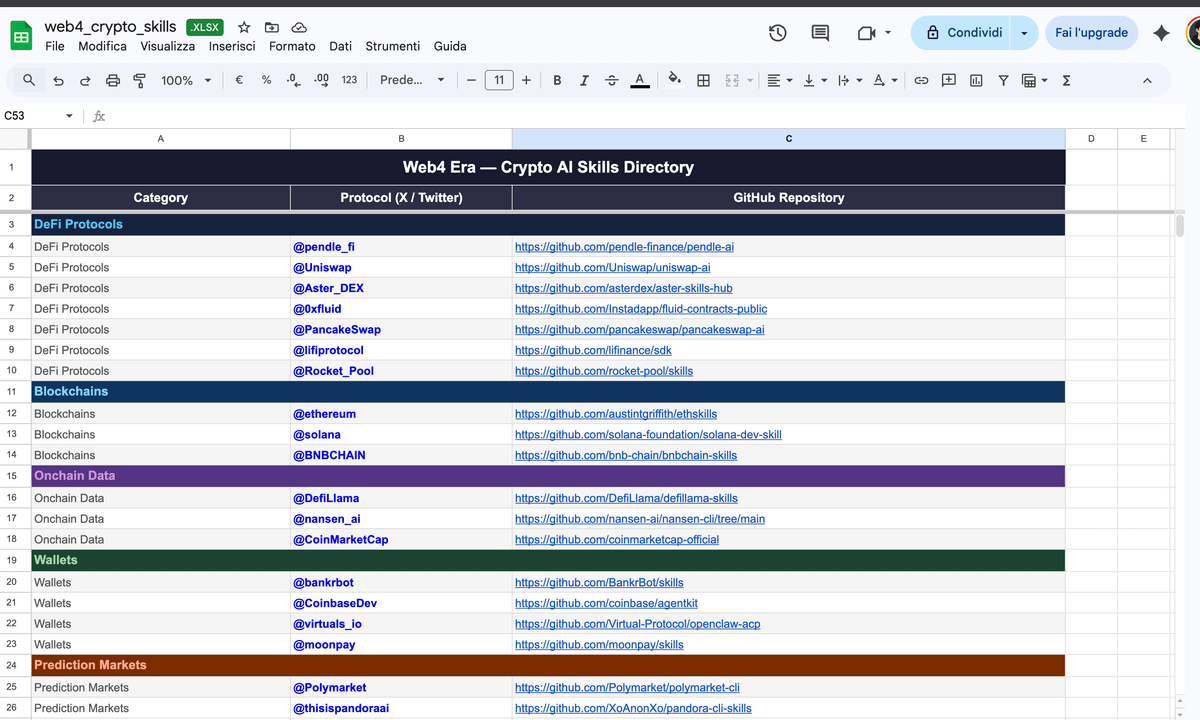Viewport: 1200px width, 720px height.
Task: Open the text rotation dropdown
Action: (x=884, y=80)
